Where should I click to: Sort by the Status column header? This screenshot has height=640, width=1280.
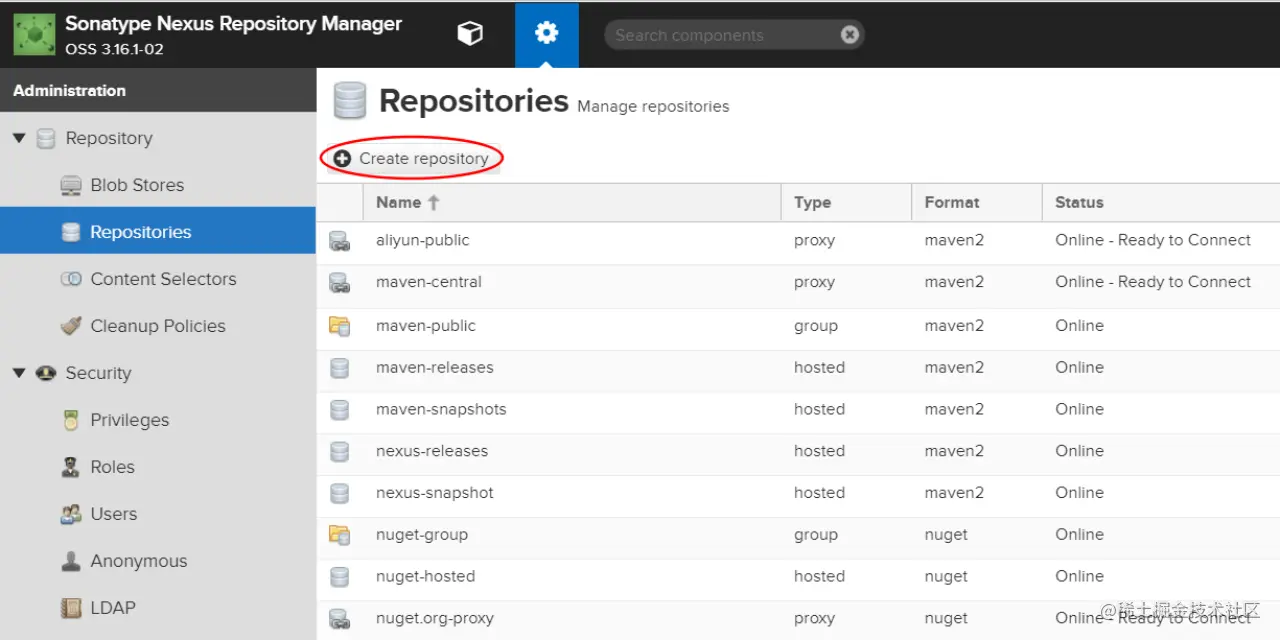[1161, 202]
